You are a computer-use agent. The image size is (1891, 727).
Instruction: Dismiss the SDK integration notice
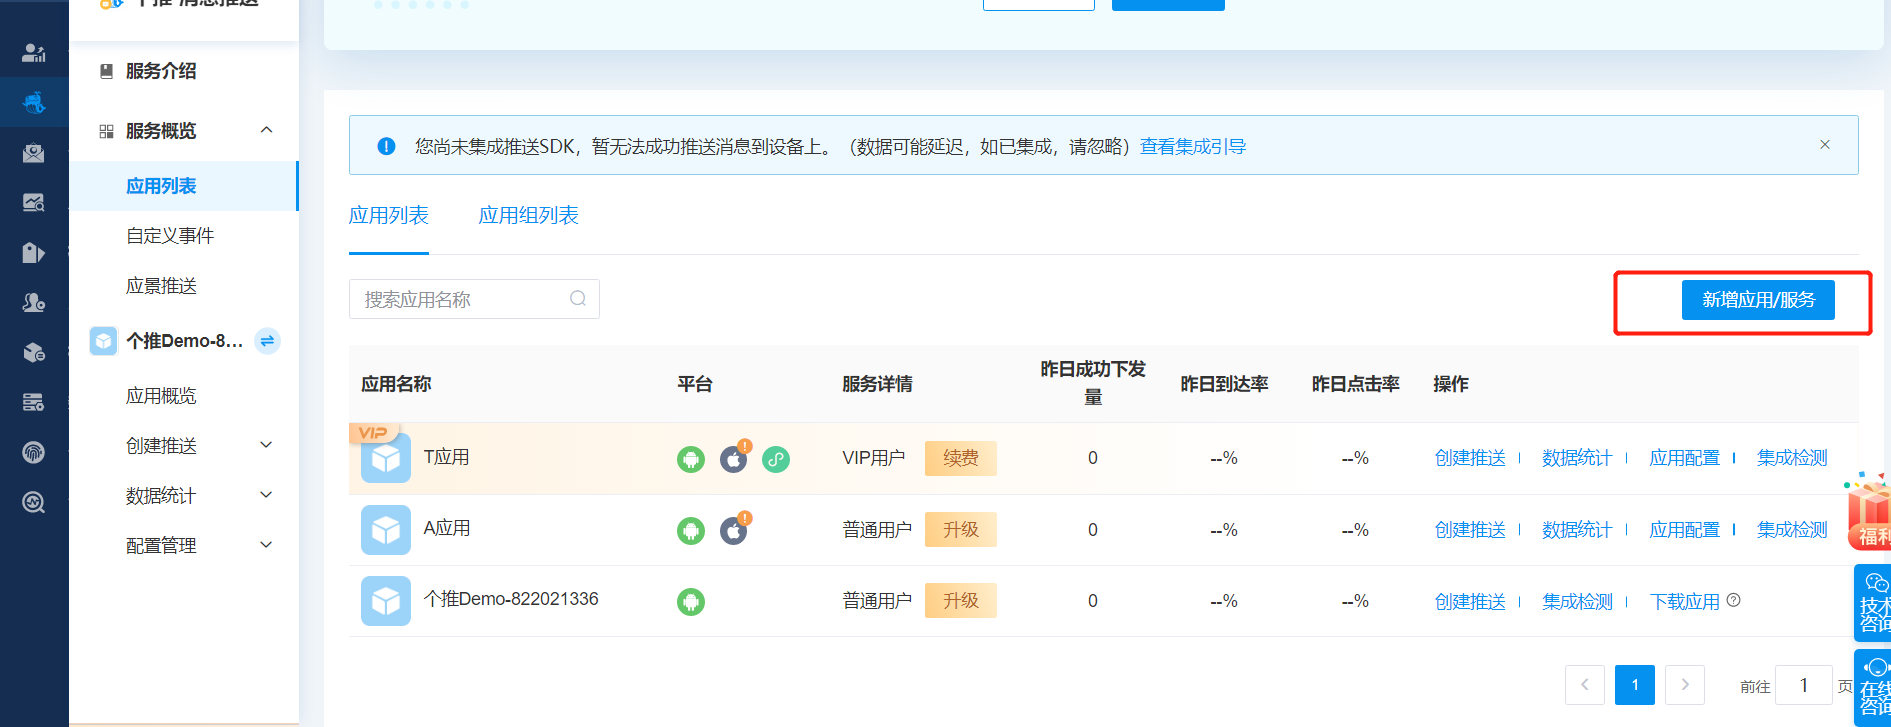point(1825,145)
